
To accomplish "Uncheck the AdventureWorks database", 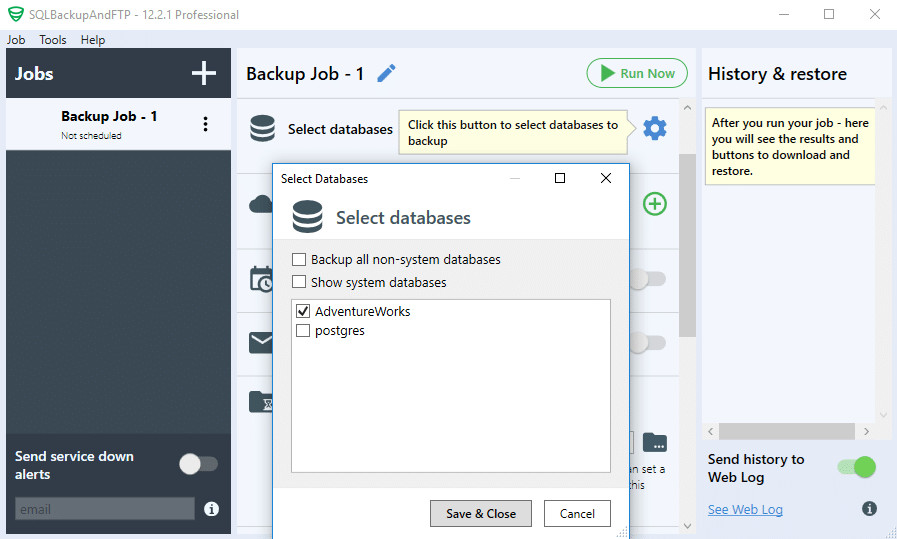I will click(303, 311).
